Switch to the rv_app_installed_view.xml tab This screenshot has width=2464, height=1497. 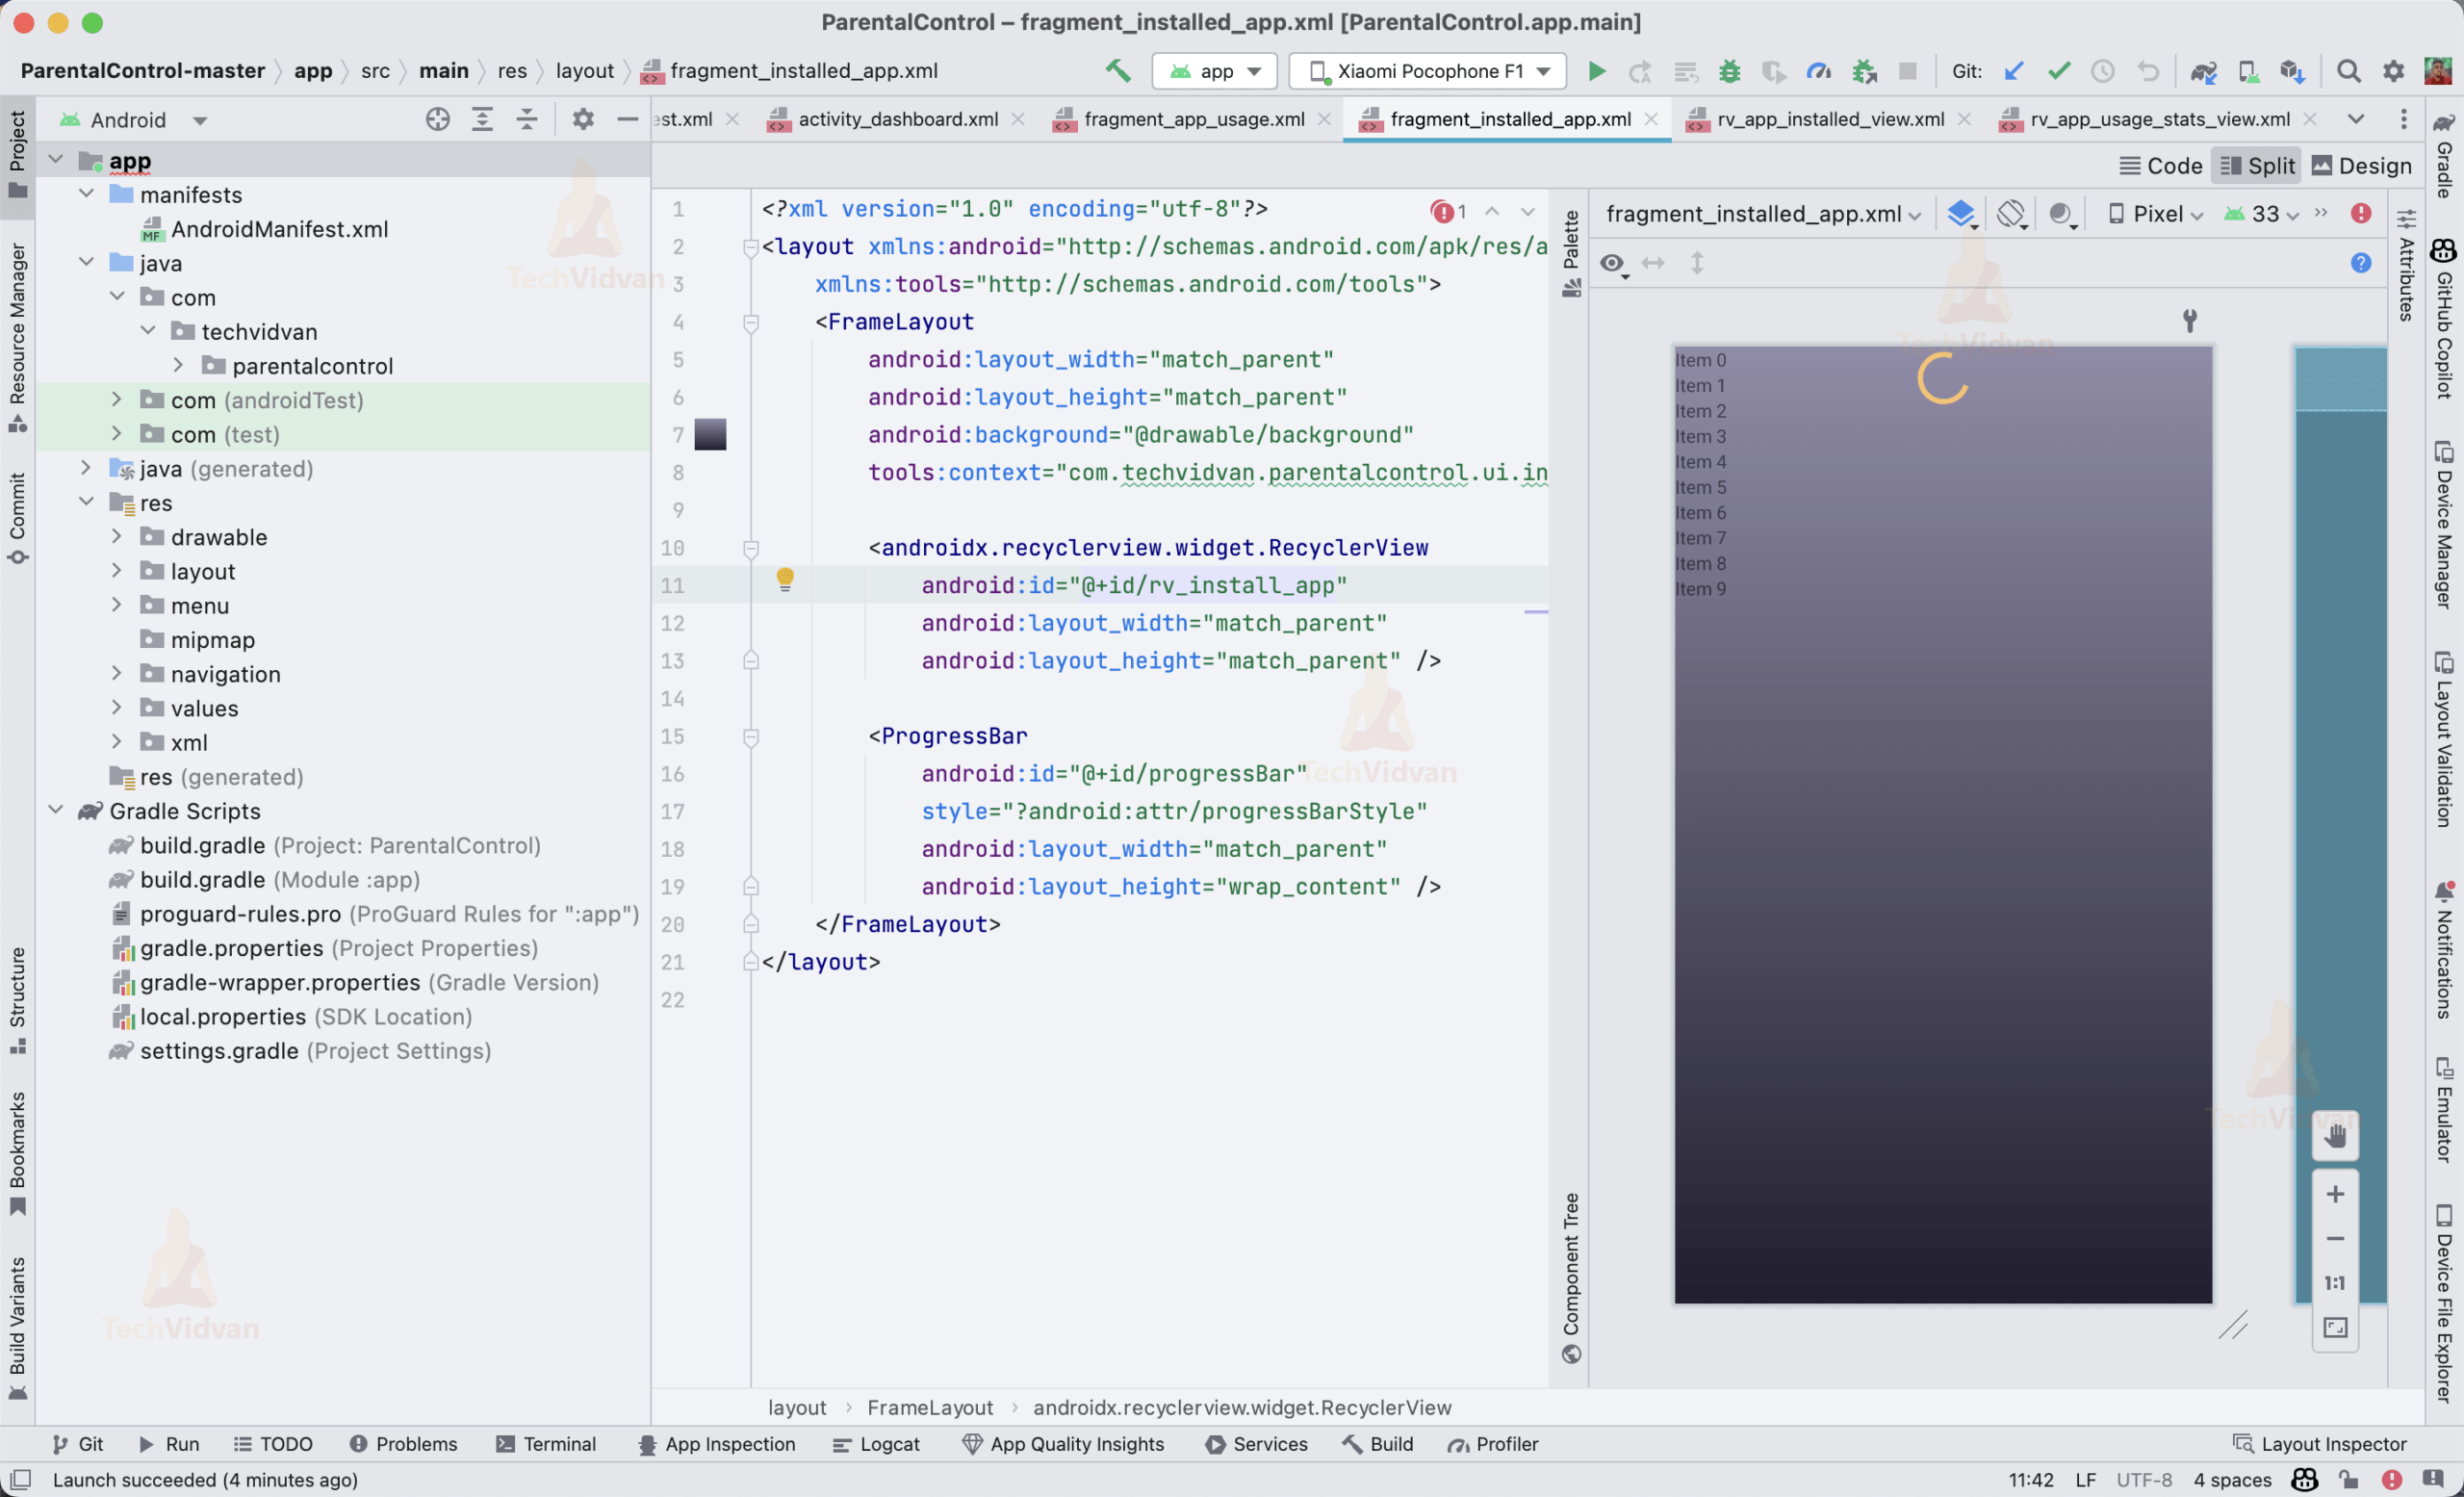(x=1829, y=119)
